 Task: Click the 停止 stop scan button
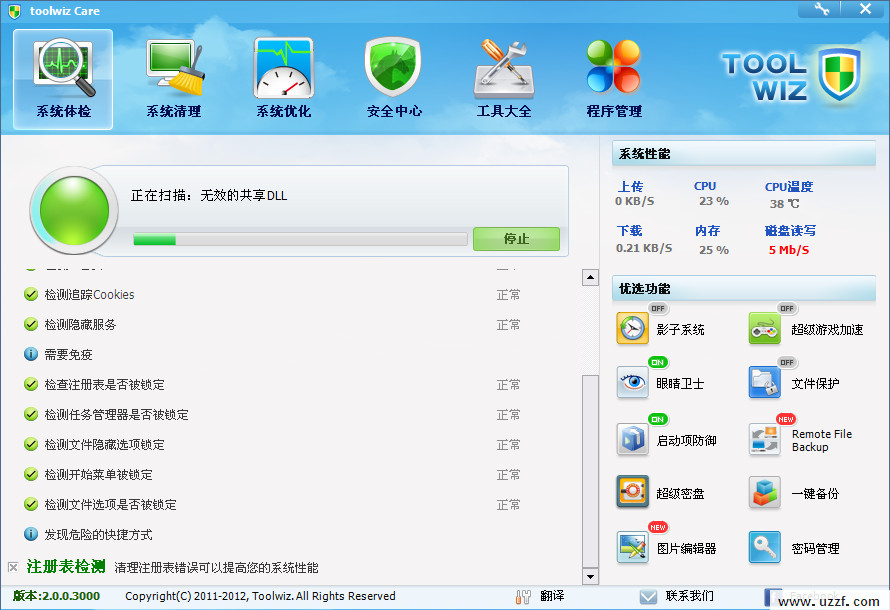coord(516,239)
